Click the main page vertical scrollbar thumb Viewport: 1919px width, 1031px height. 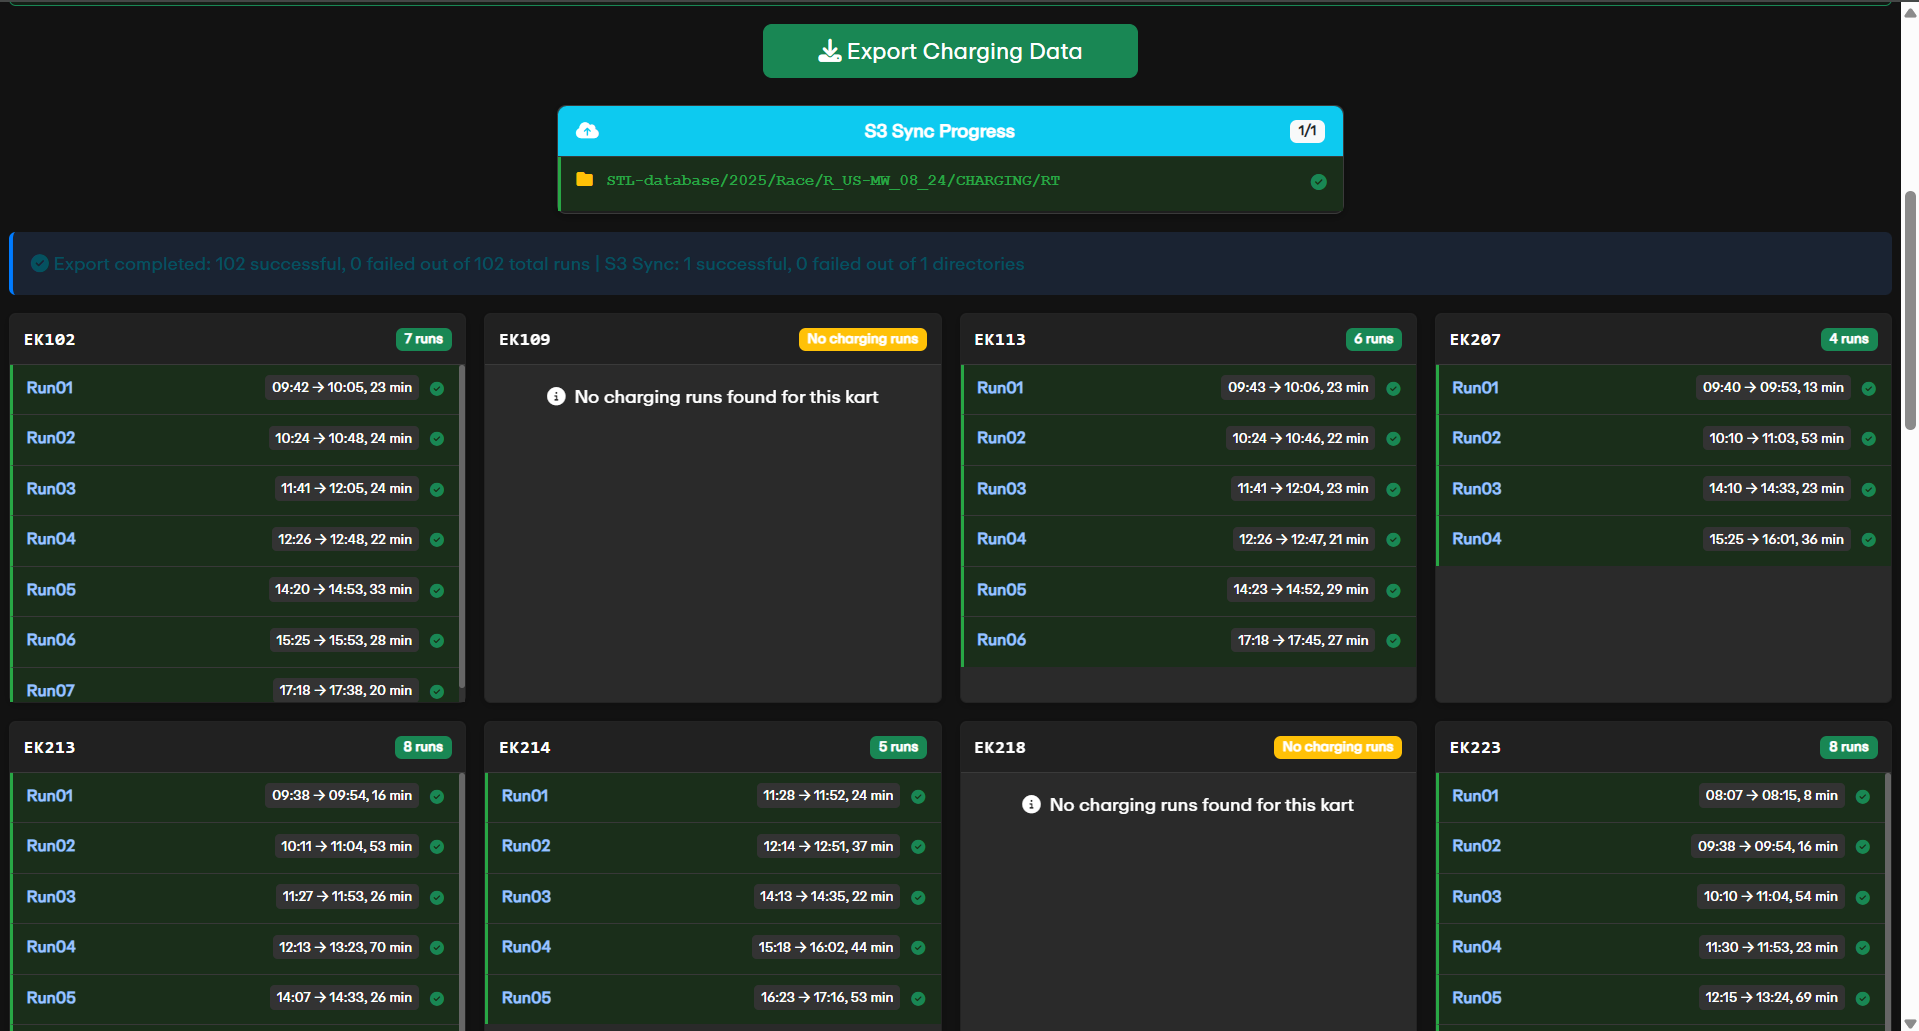click(1910, 310)
